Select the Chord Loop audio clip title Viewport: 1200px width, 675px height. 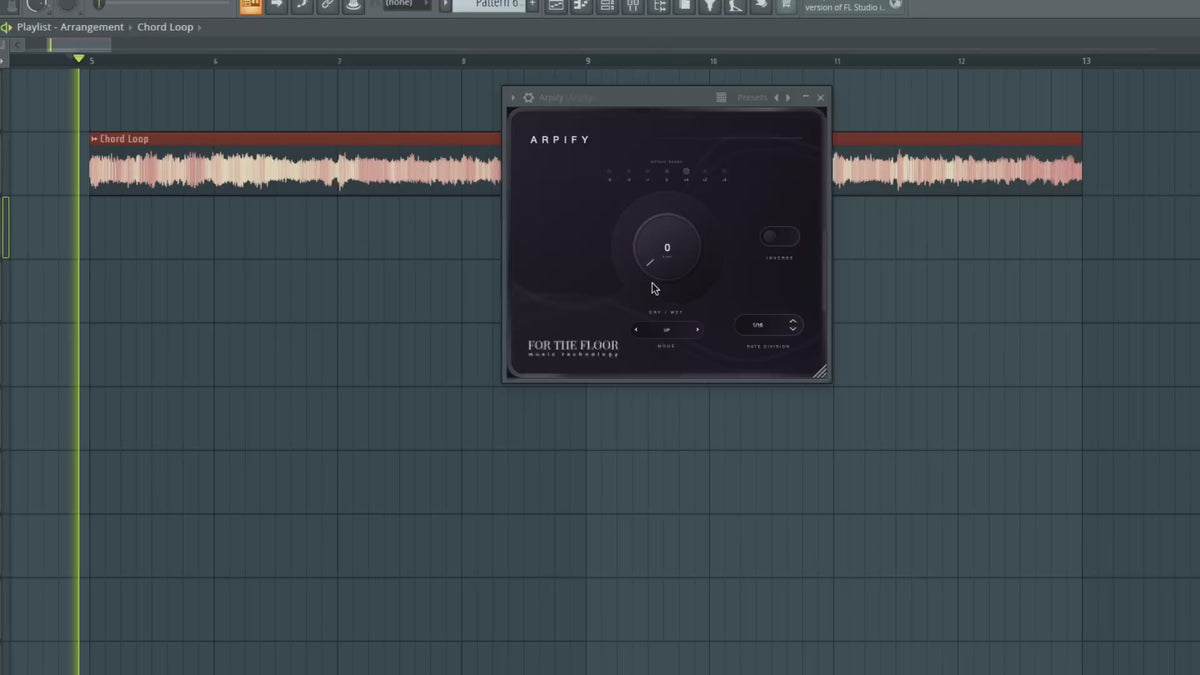(x=124, y=139)
